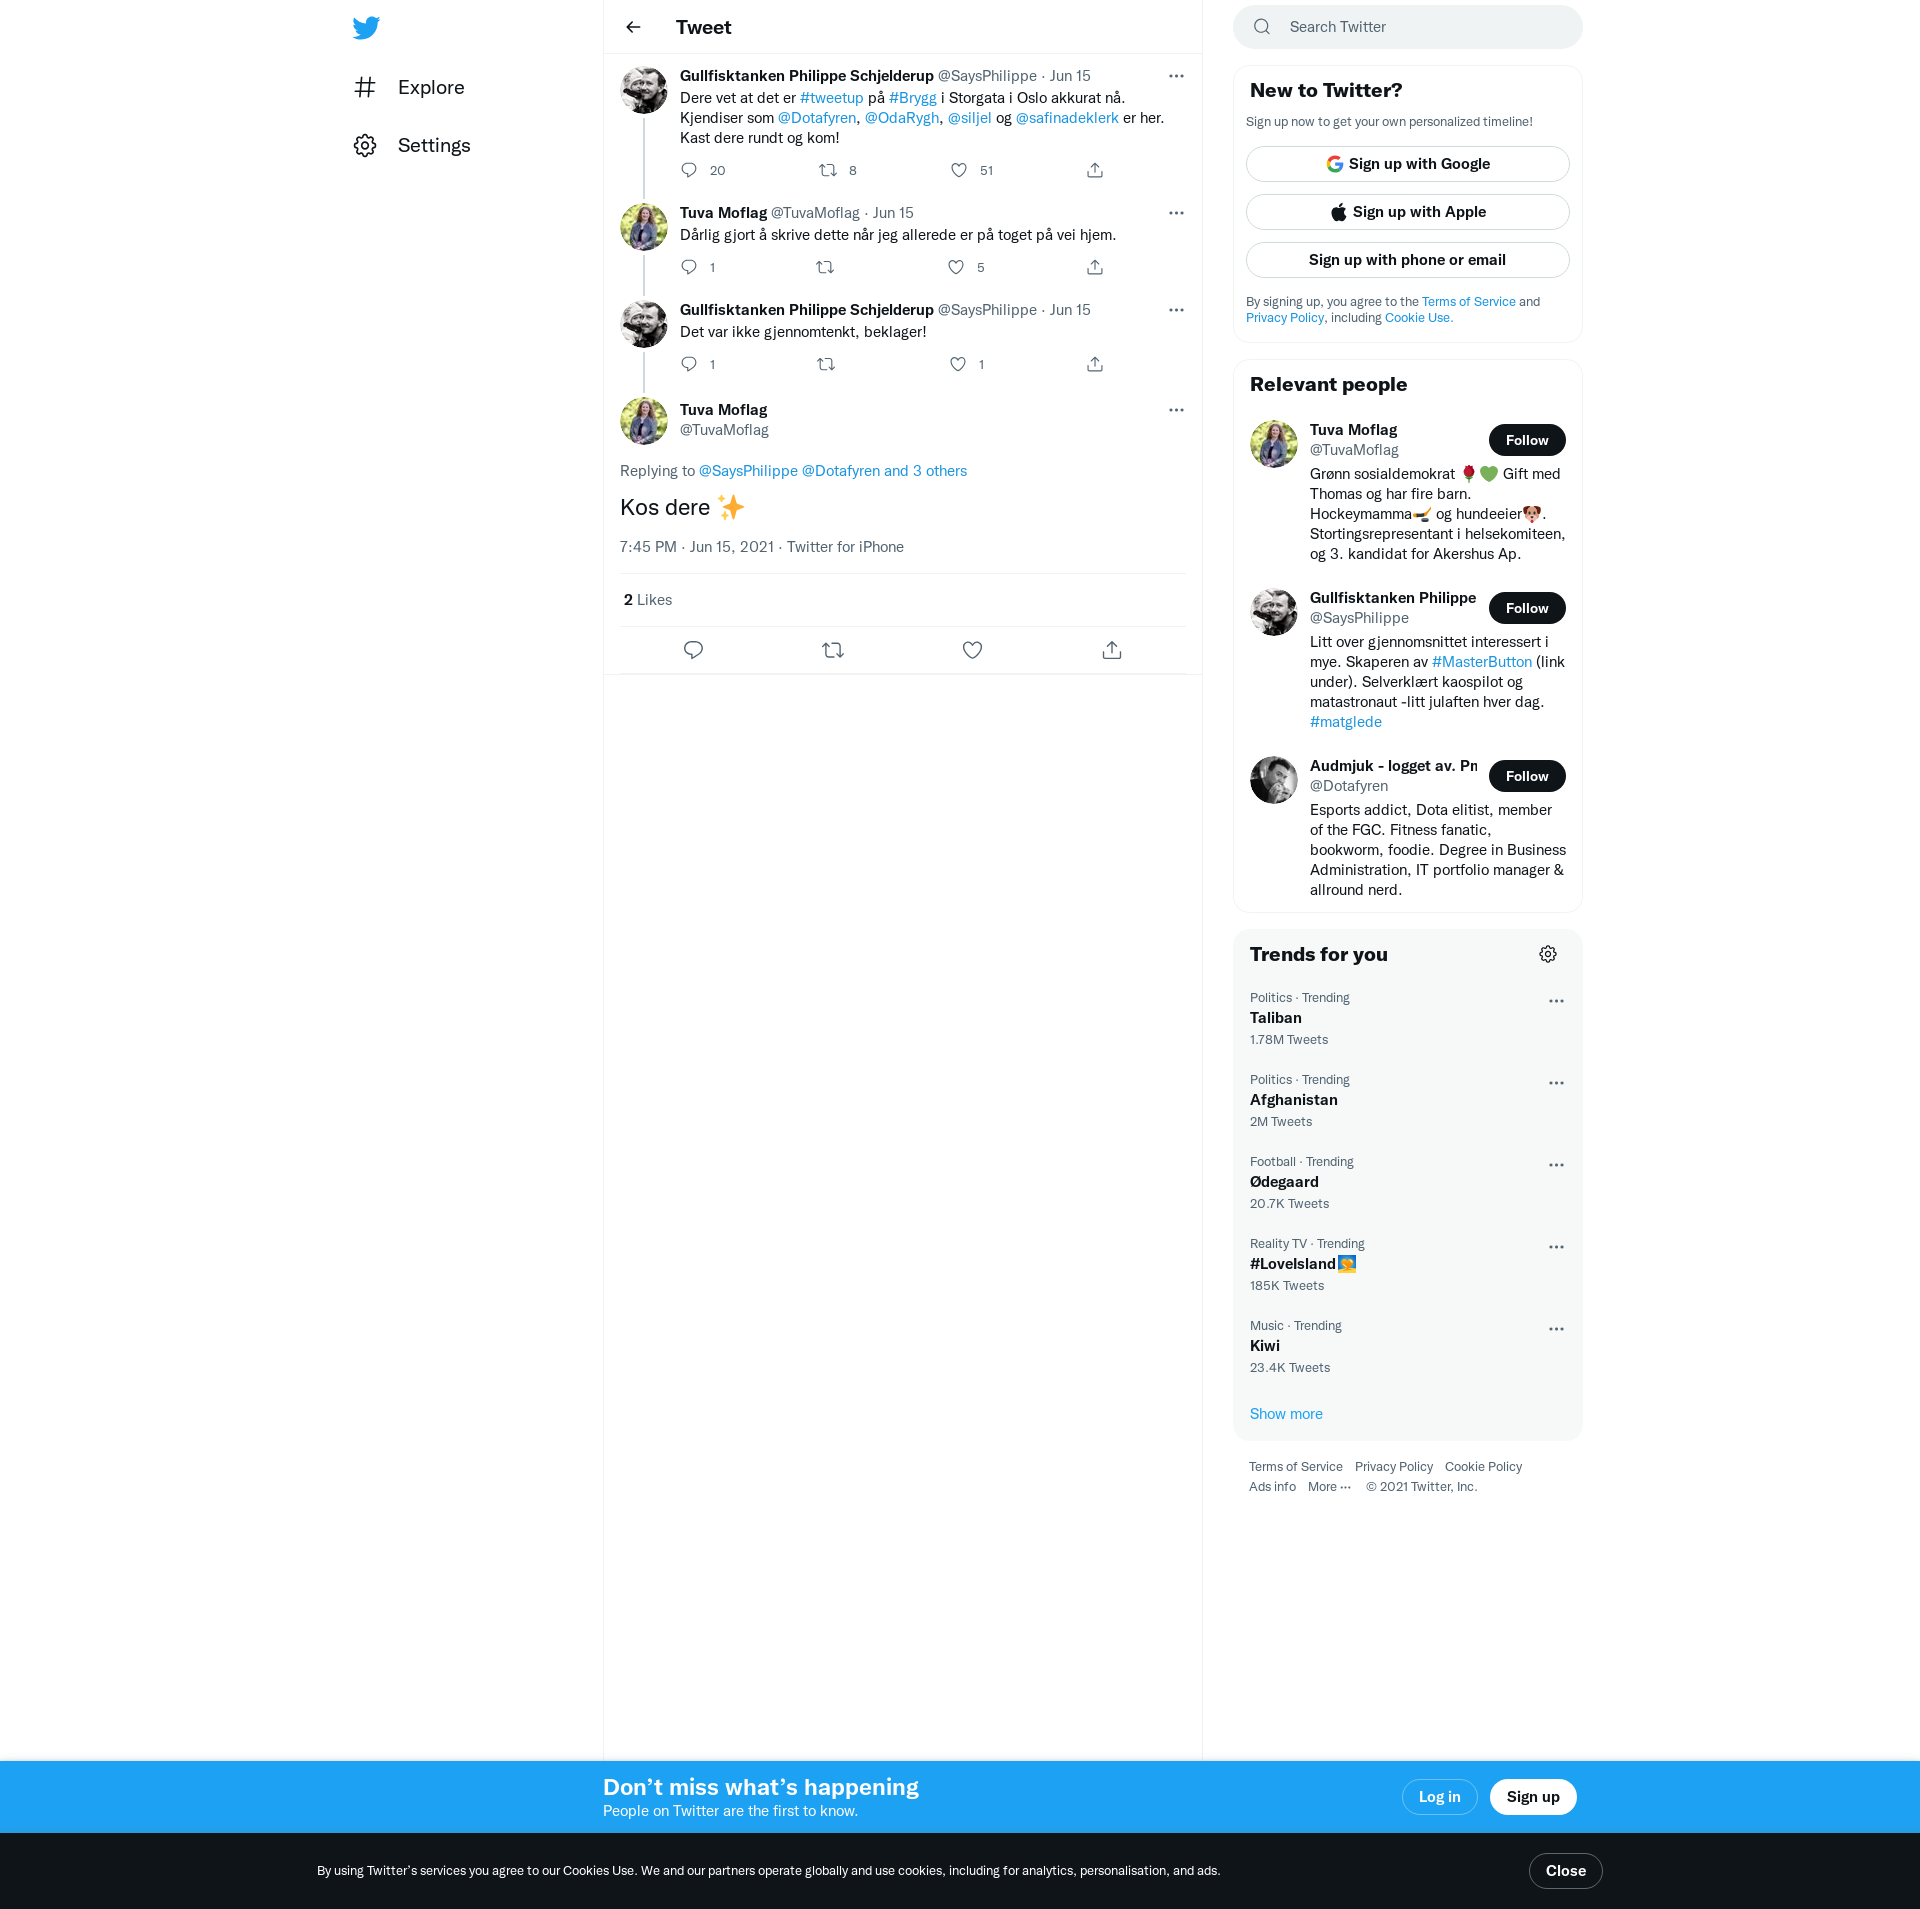
Task: Open the #tweetup hashtag link
Action: click(832, 98)
